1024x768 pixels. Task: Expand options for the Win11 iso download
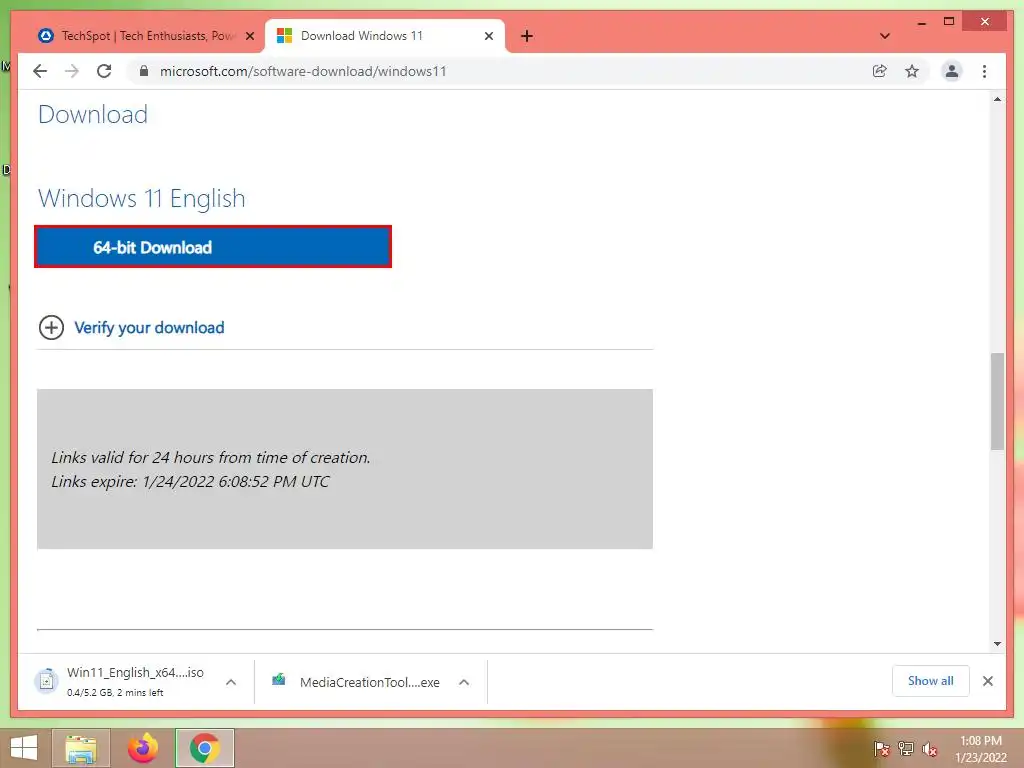(x=231, y=682)
